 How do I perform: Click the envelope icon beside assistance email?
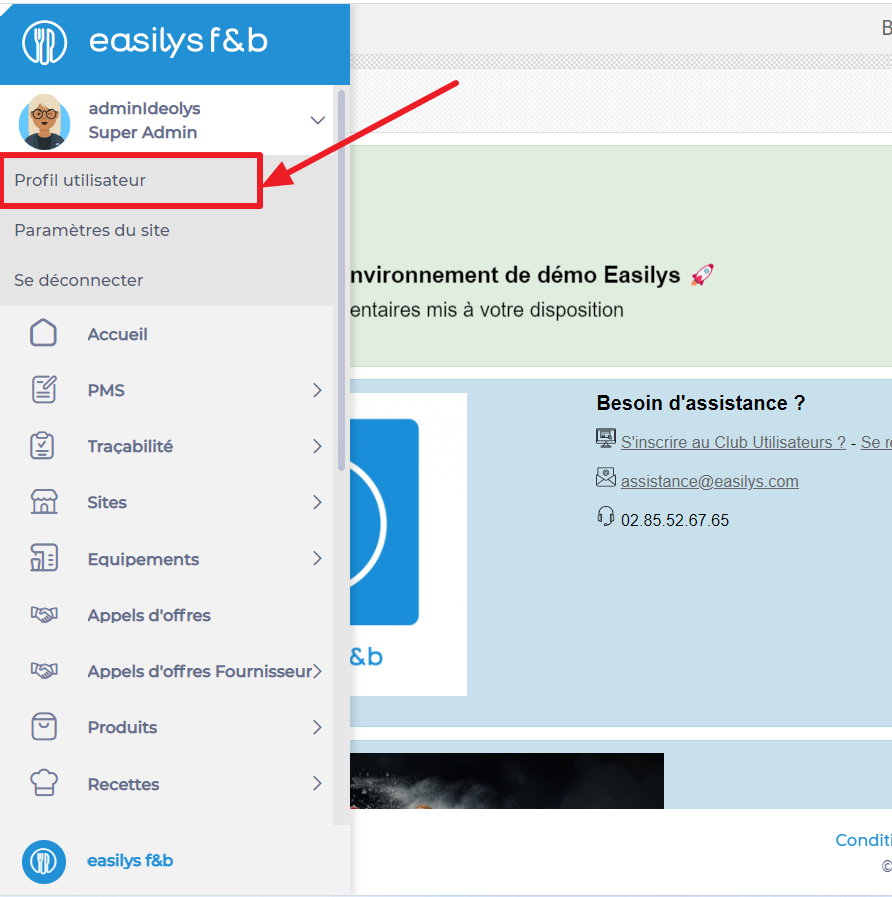click(x=605, y=478)
